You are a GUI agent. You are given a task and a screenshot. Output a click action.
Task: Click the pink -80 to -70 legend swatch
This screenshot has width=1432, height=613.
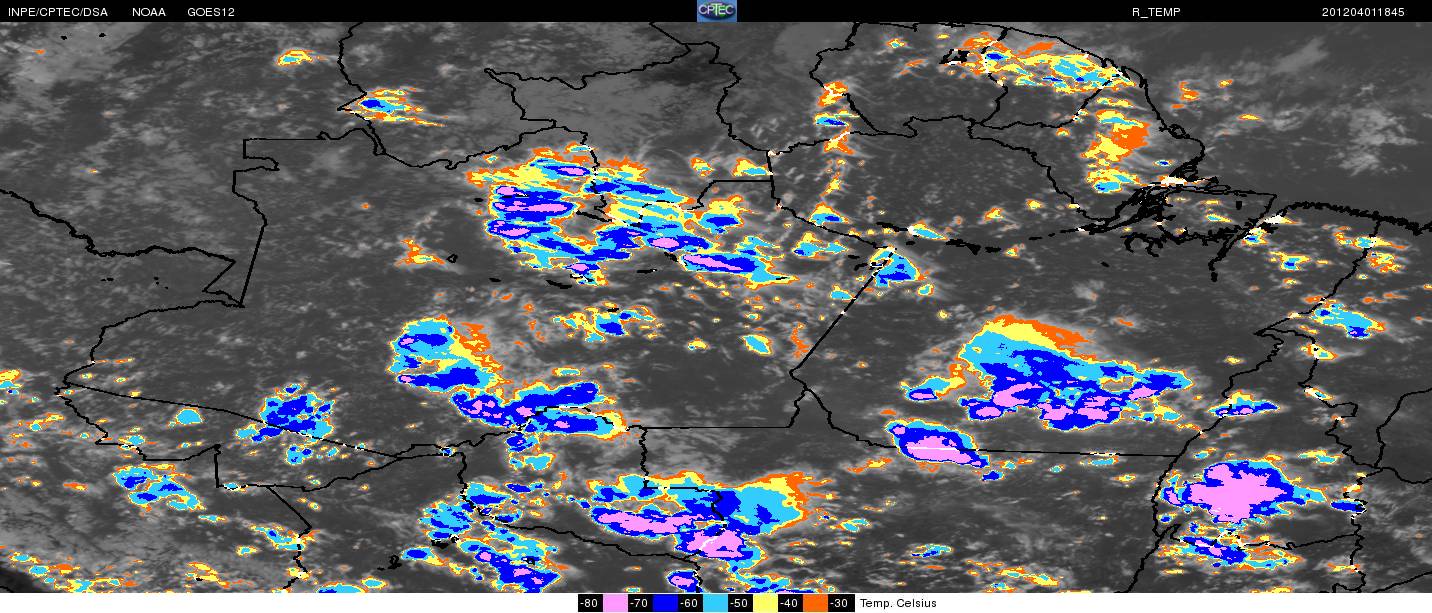coord(615,603)
